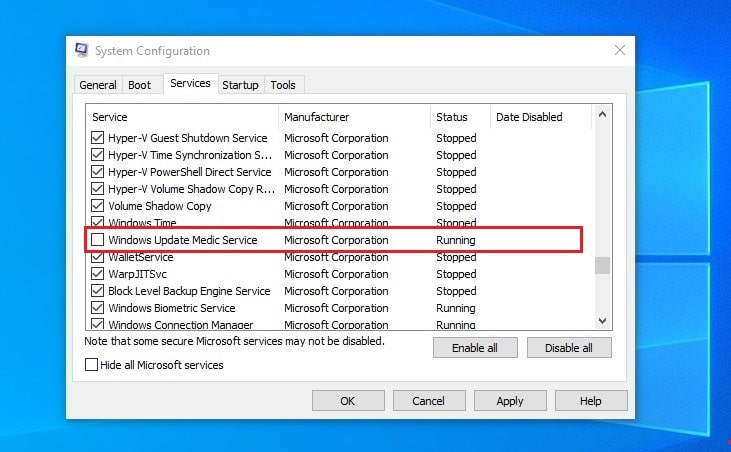Screen dimensions: 731x452
Task: Select the Windows Biometric Service name
Action: click(x=172, y=308)
